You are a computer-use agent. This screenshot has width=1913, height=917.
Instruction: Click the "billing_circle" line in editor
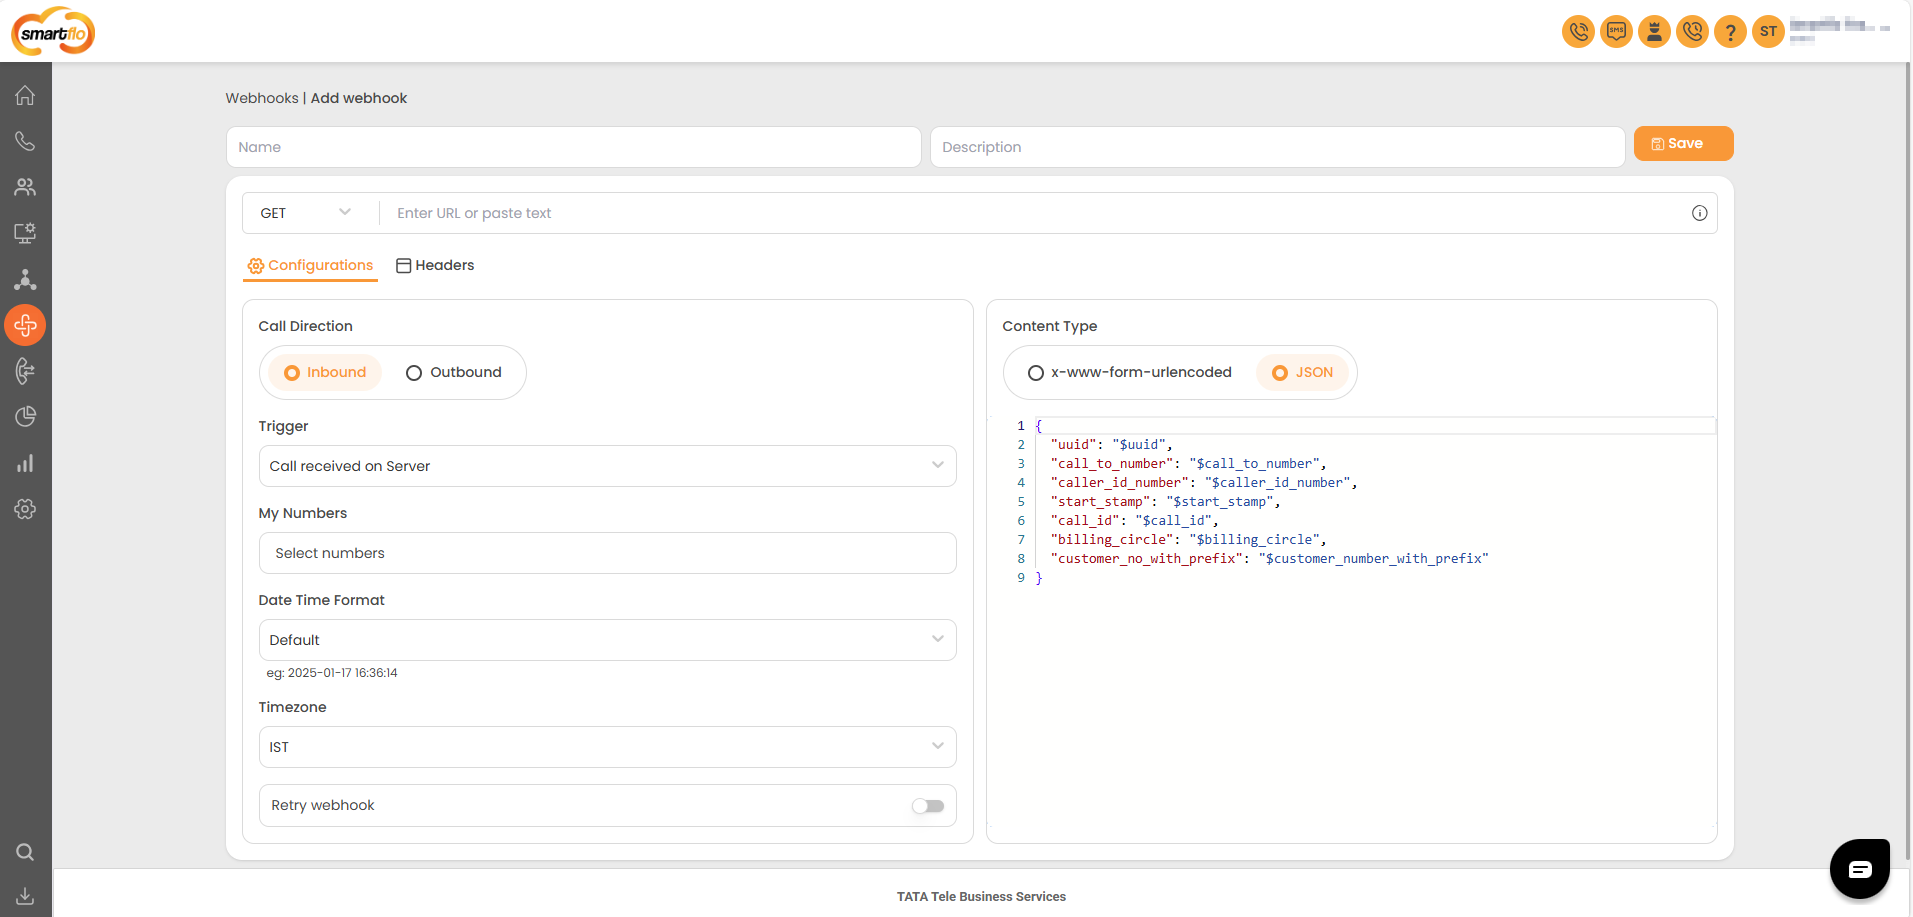pos(1189,540)
